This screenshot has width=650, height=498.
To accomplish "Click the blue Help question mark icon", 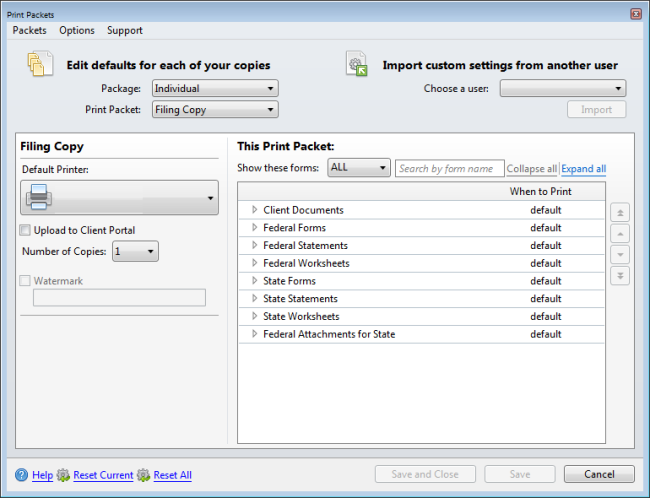I will [22, 475].
